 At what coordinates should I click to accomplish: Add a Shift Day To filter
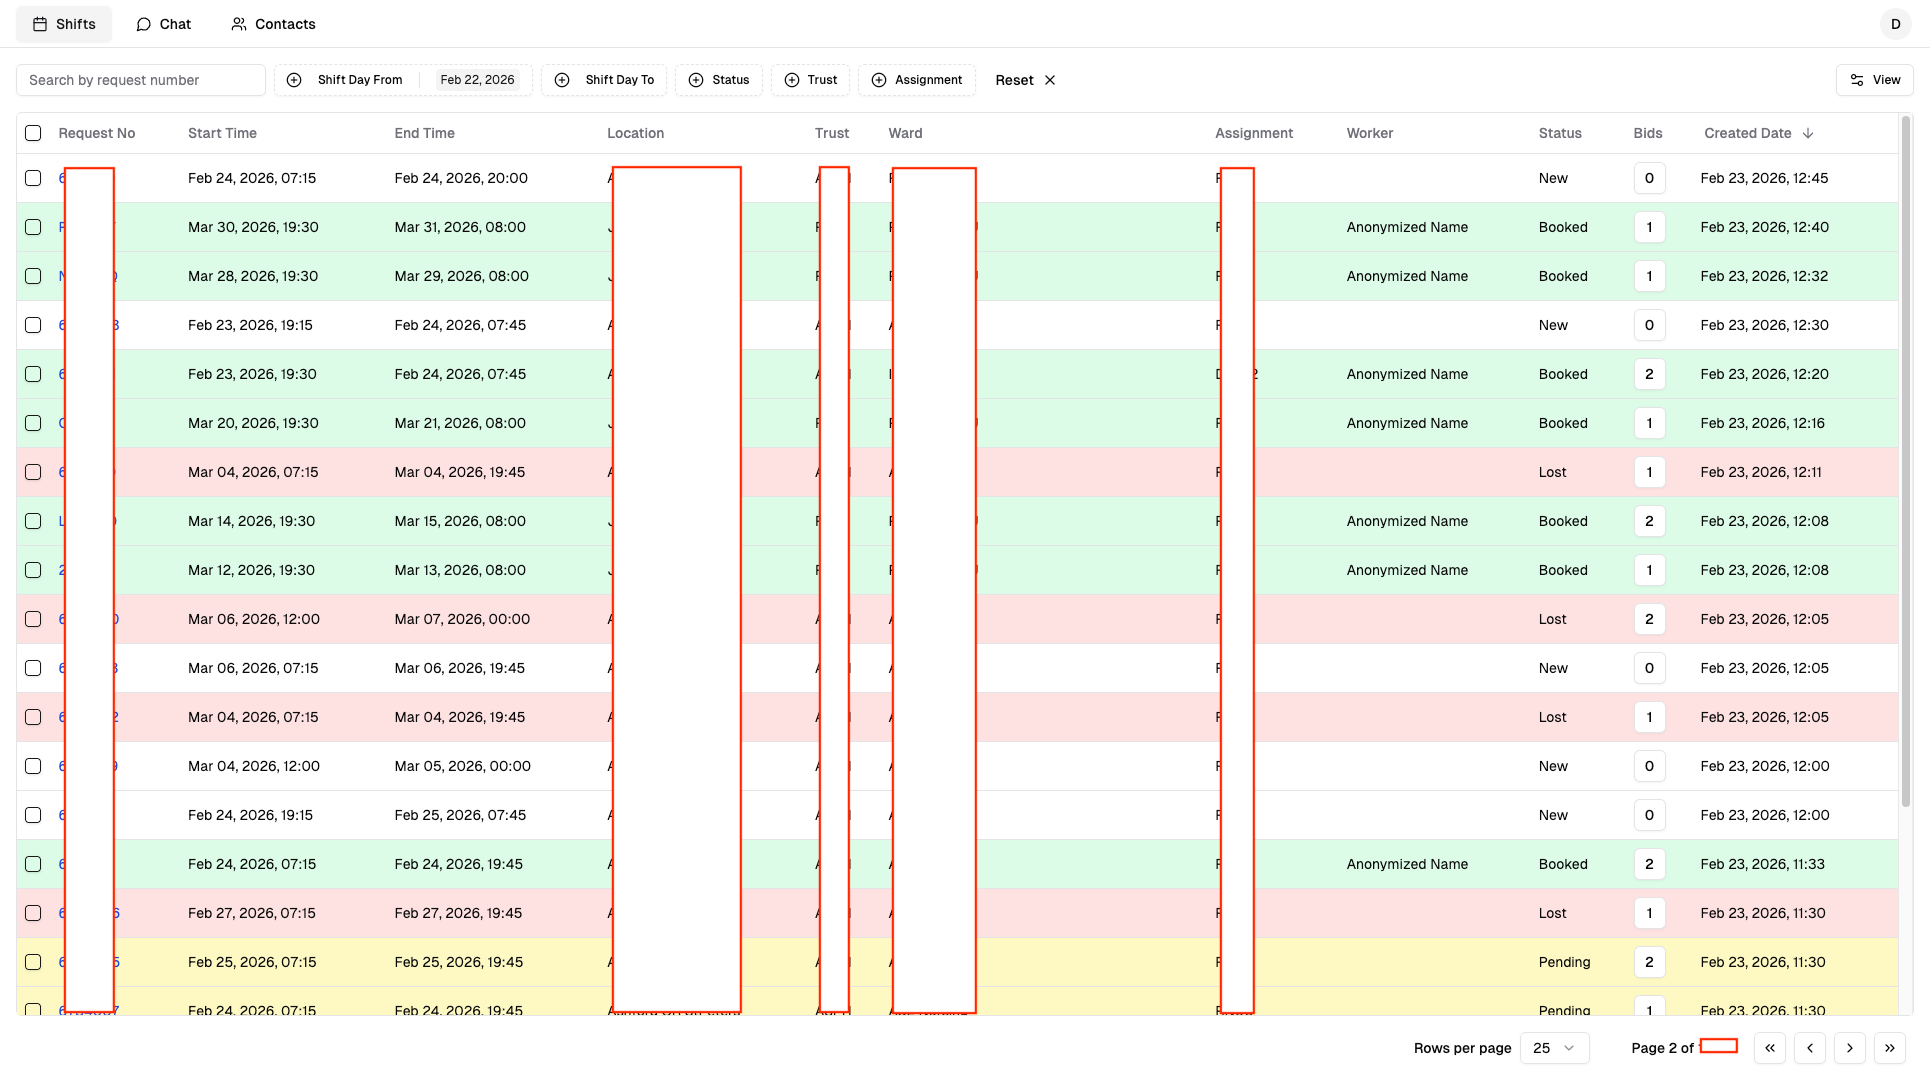pos(604,80)
